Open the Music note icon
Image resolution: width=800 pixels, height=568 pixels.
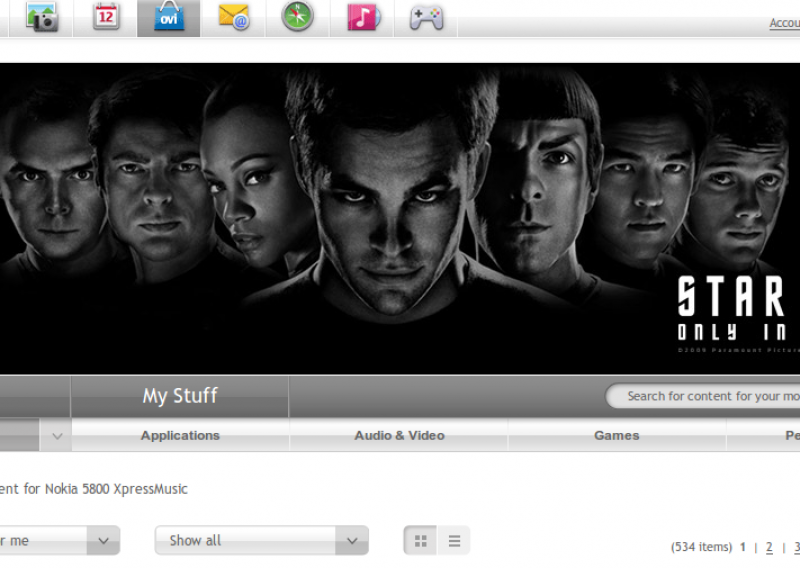pos(363,17)
